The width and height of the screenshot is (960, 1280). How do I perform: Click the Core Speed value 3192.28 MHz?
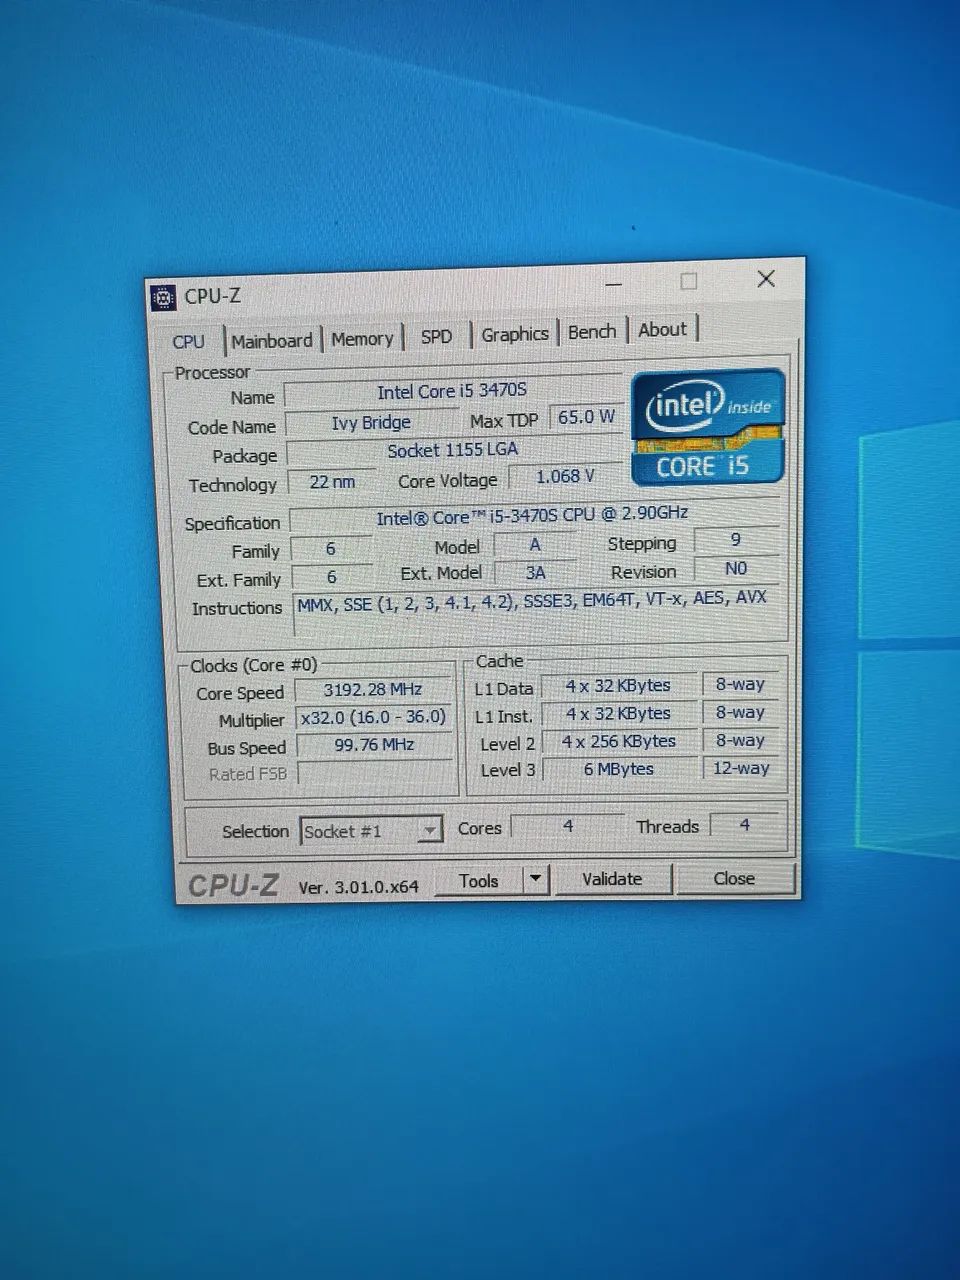[x=373, y=690]
